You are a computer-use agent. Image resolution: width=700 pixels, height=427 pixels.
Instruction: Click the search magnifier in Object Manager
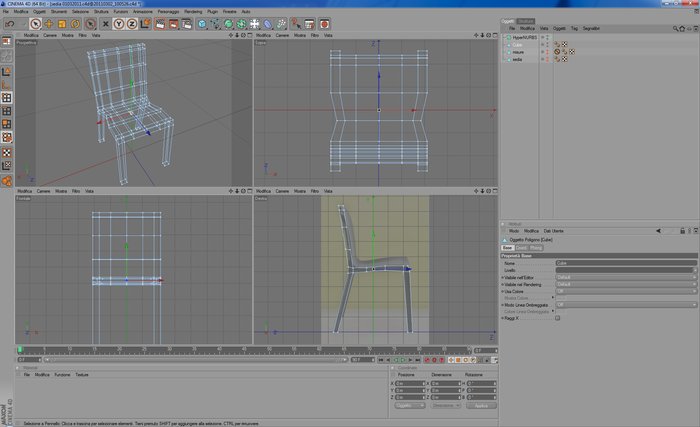pos(675,29)
